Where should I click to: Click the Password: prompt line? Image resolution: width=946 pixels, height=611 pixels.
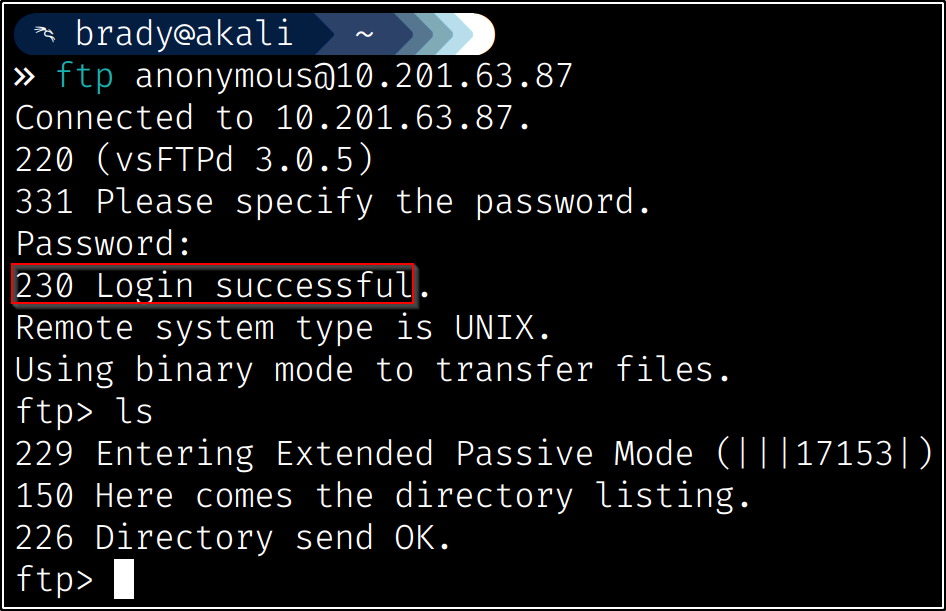pyautogui.click(x=103, y=244)
